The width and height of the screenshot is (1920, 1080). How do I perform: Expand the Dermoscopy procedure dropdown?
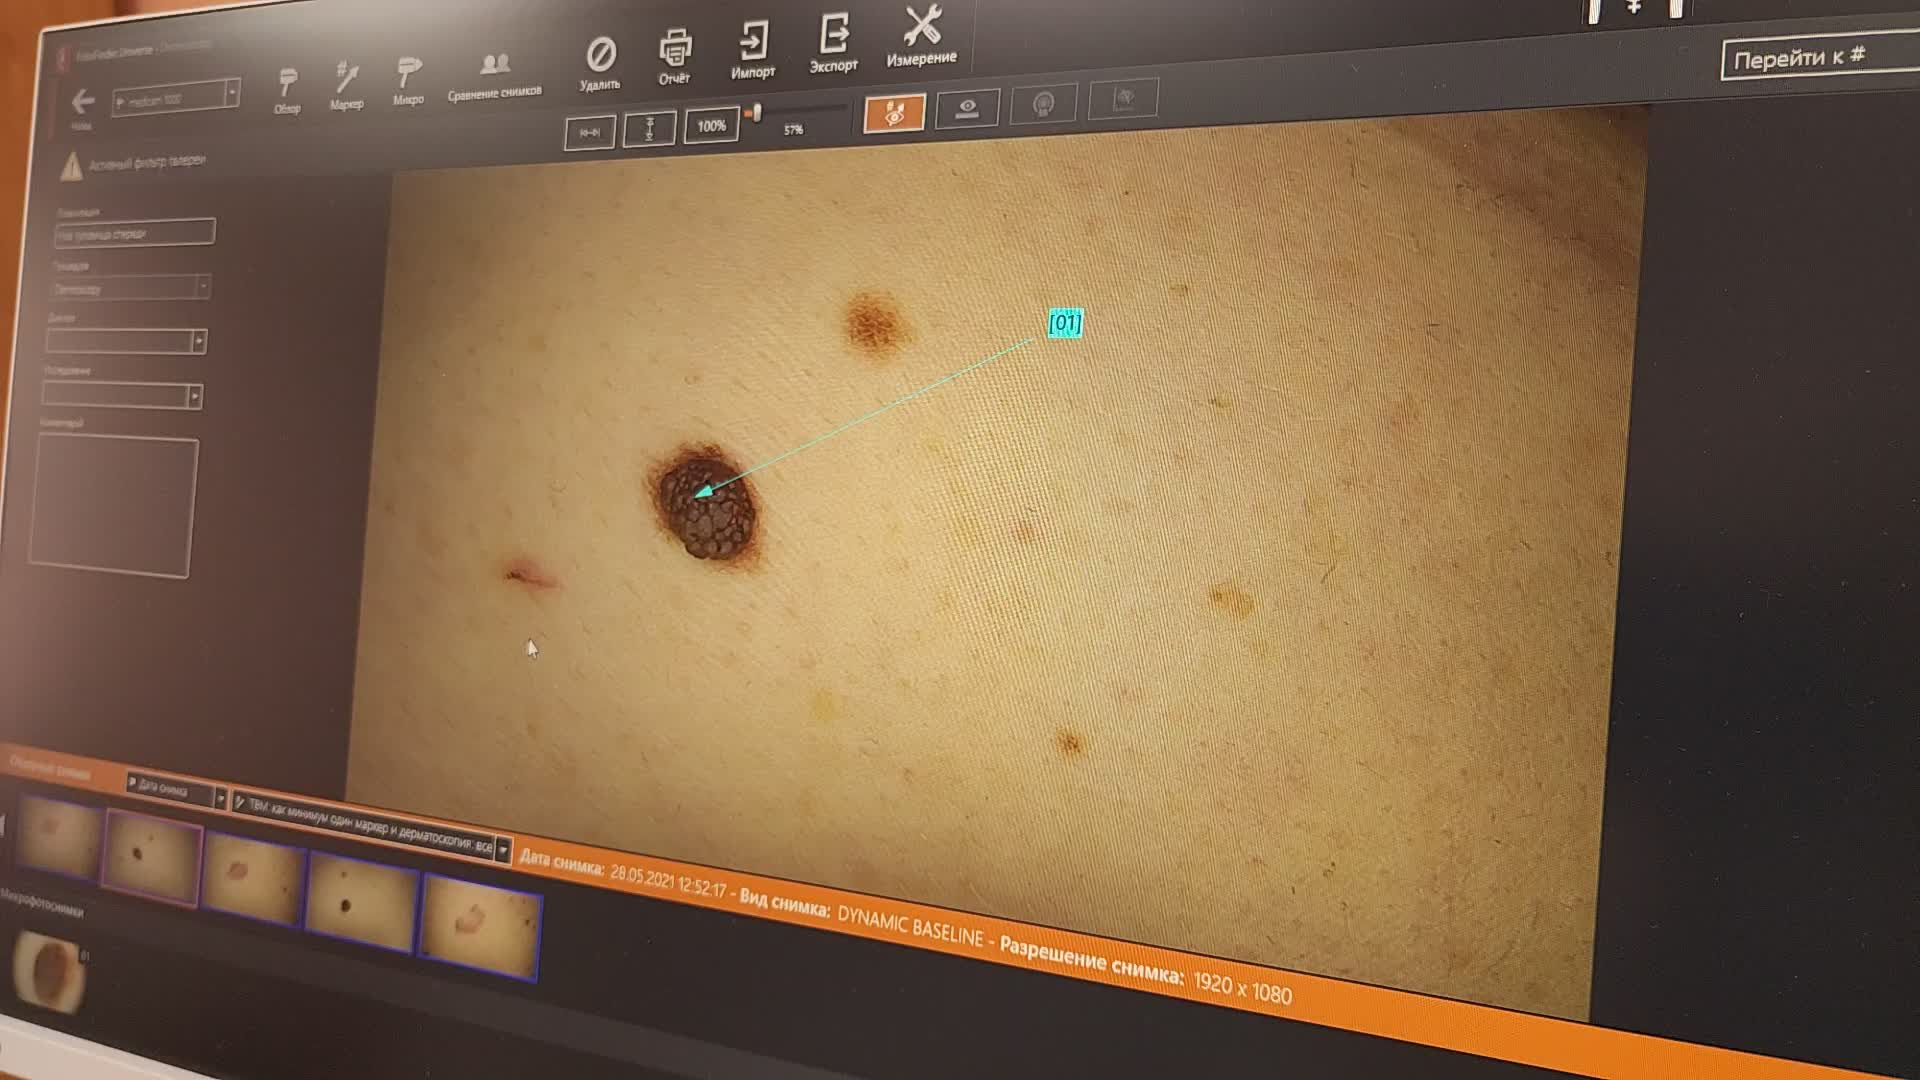[203, 287]
